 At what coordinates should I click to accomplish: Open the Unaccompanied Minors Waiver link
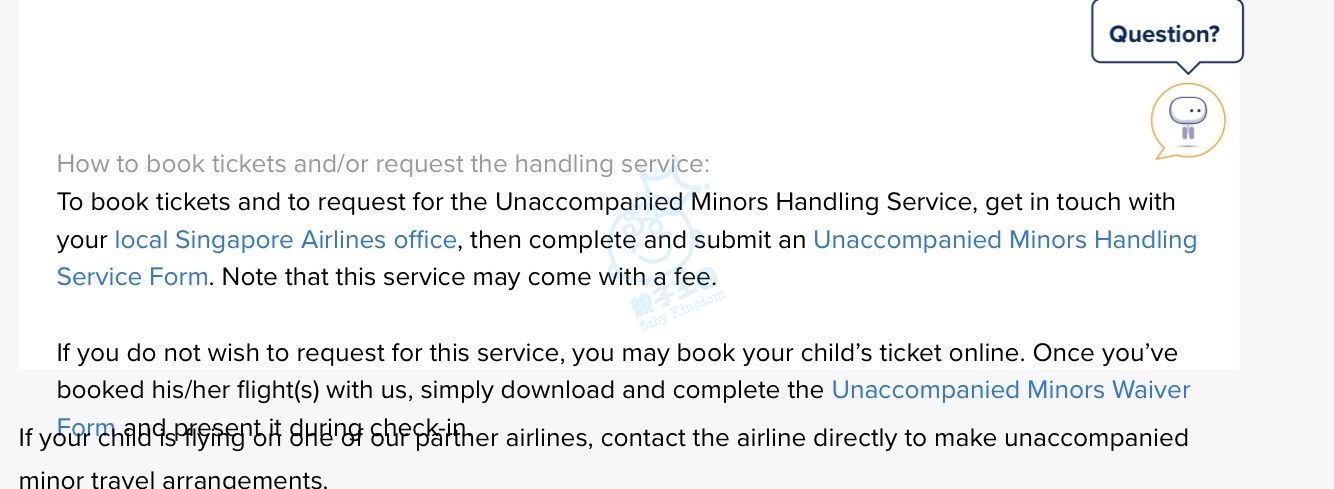tap(1011, 390)
